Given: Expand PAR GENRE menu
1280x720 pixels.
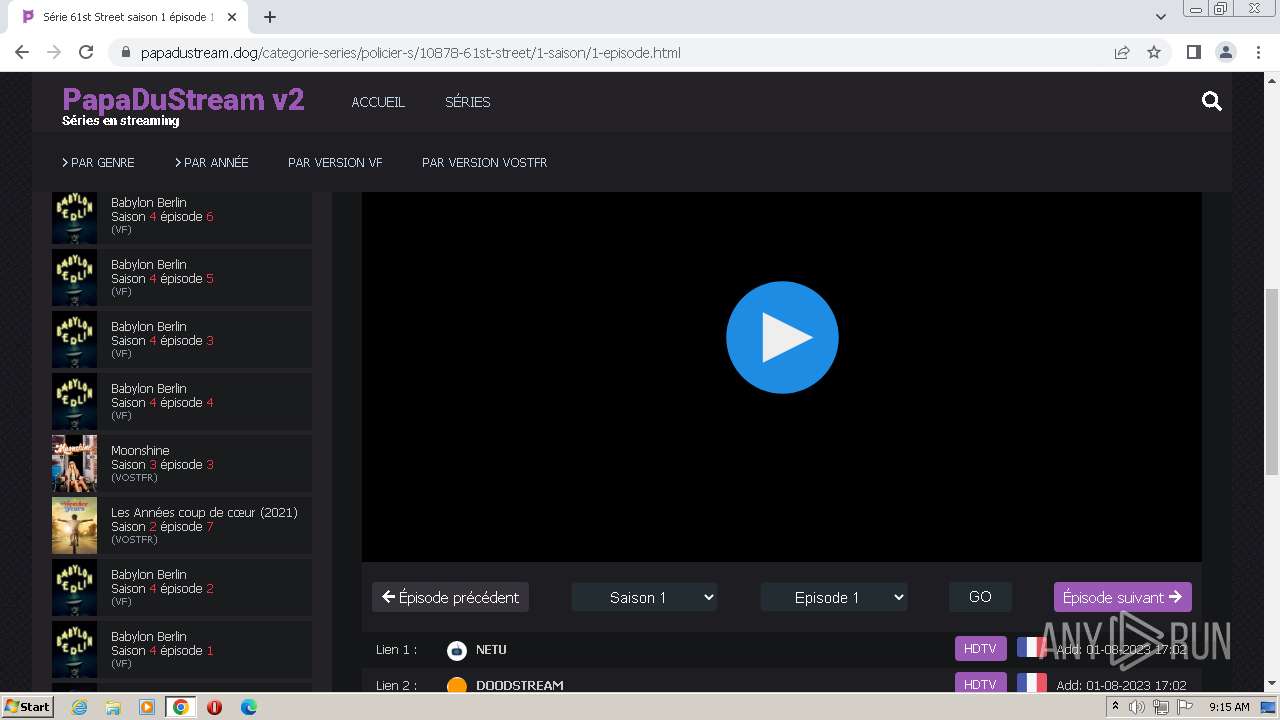Looking at the screenshot, I should [98, 162].
